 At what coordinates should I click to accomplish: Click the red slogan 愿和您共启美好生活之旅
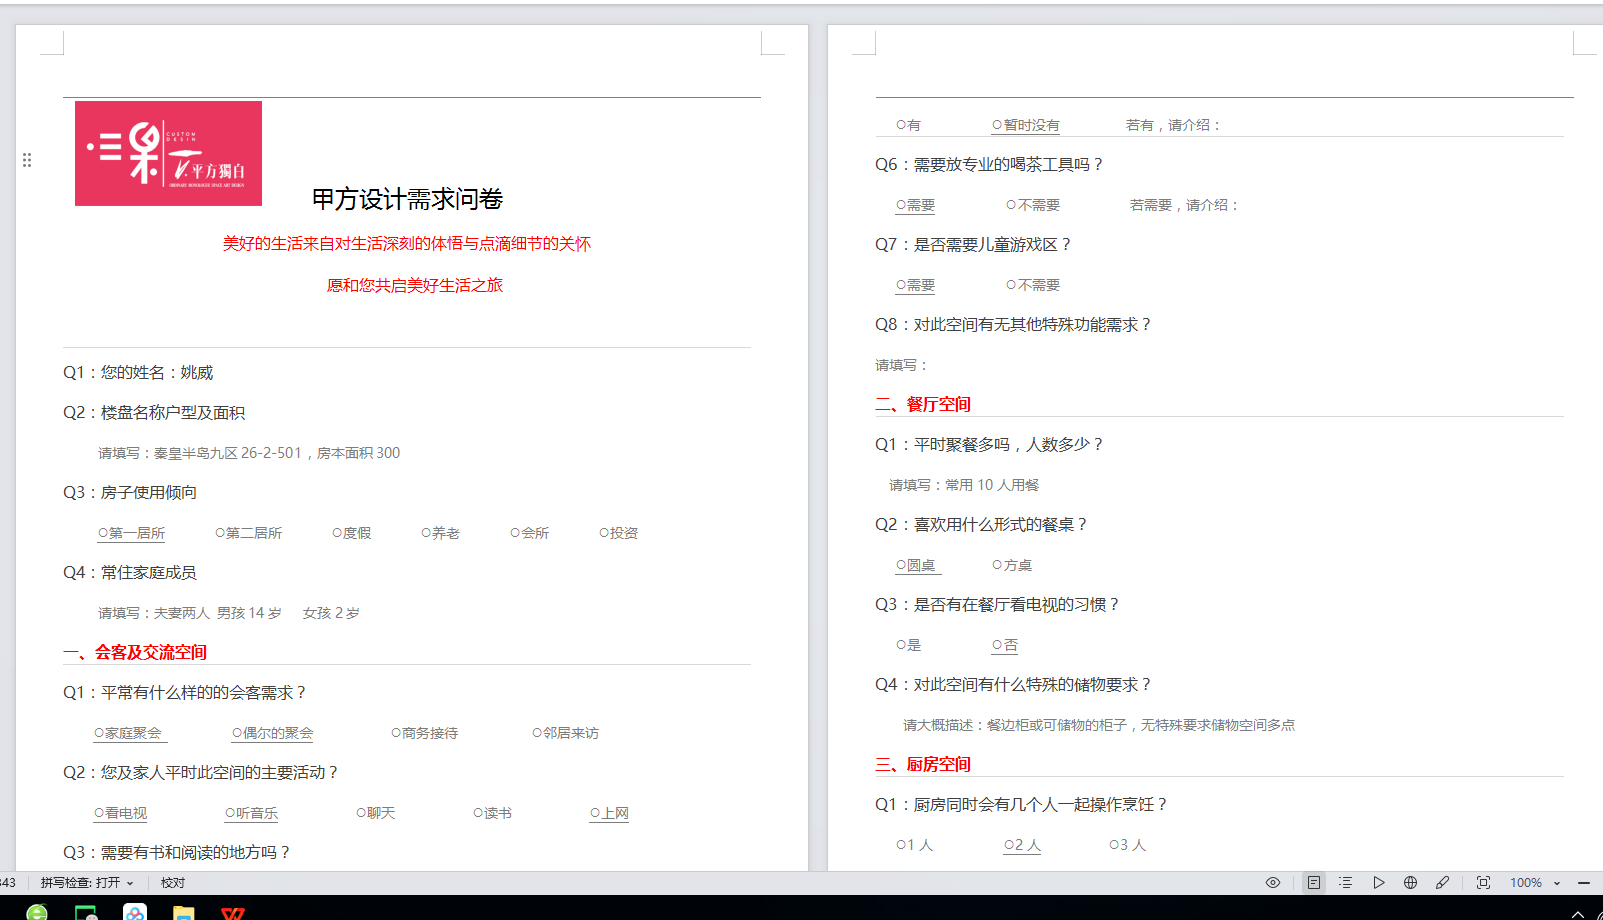[x=415, y=285]
